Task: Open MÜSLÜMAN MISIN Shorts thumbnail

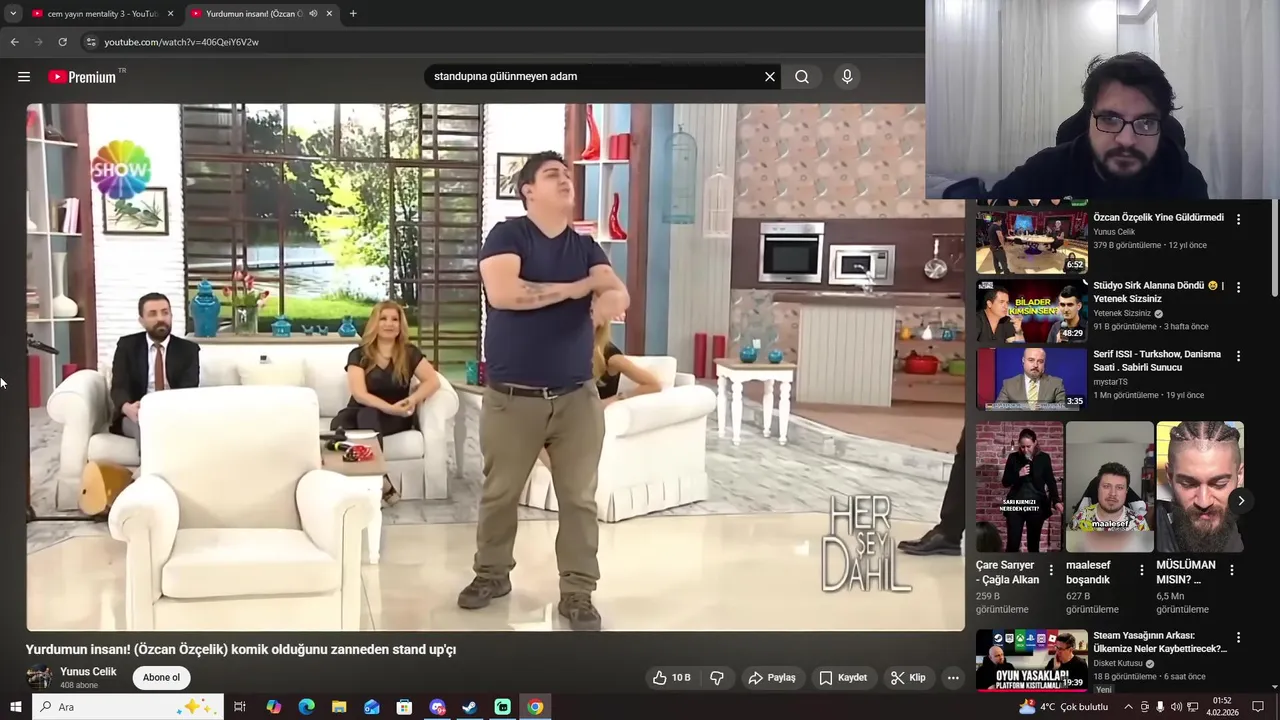Action: (x=1199, y=487)
